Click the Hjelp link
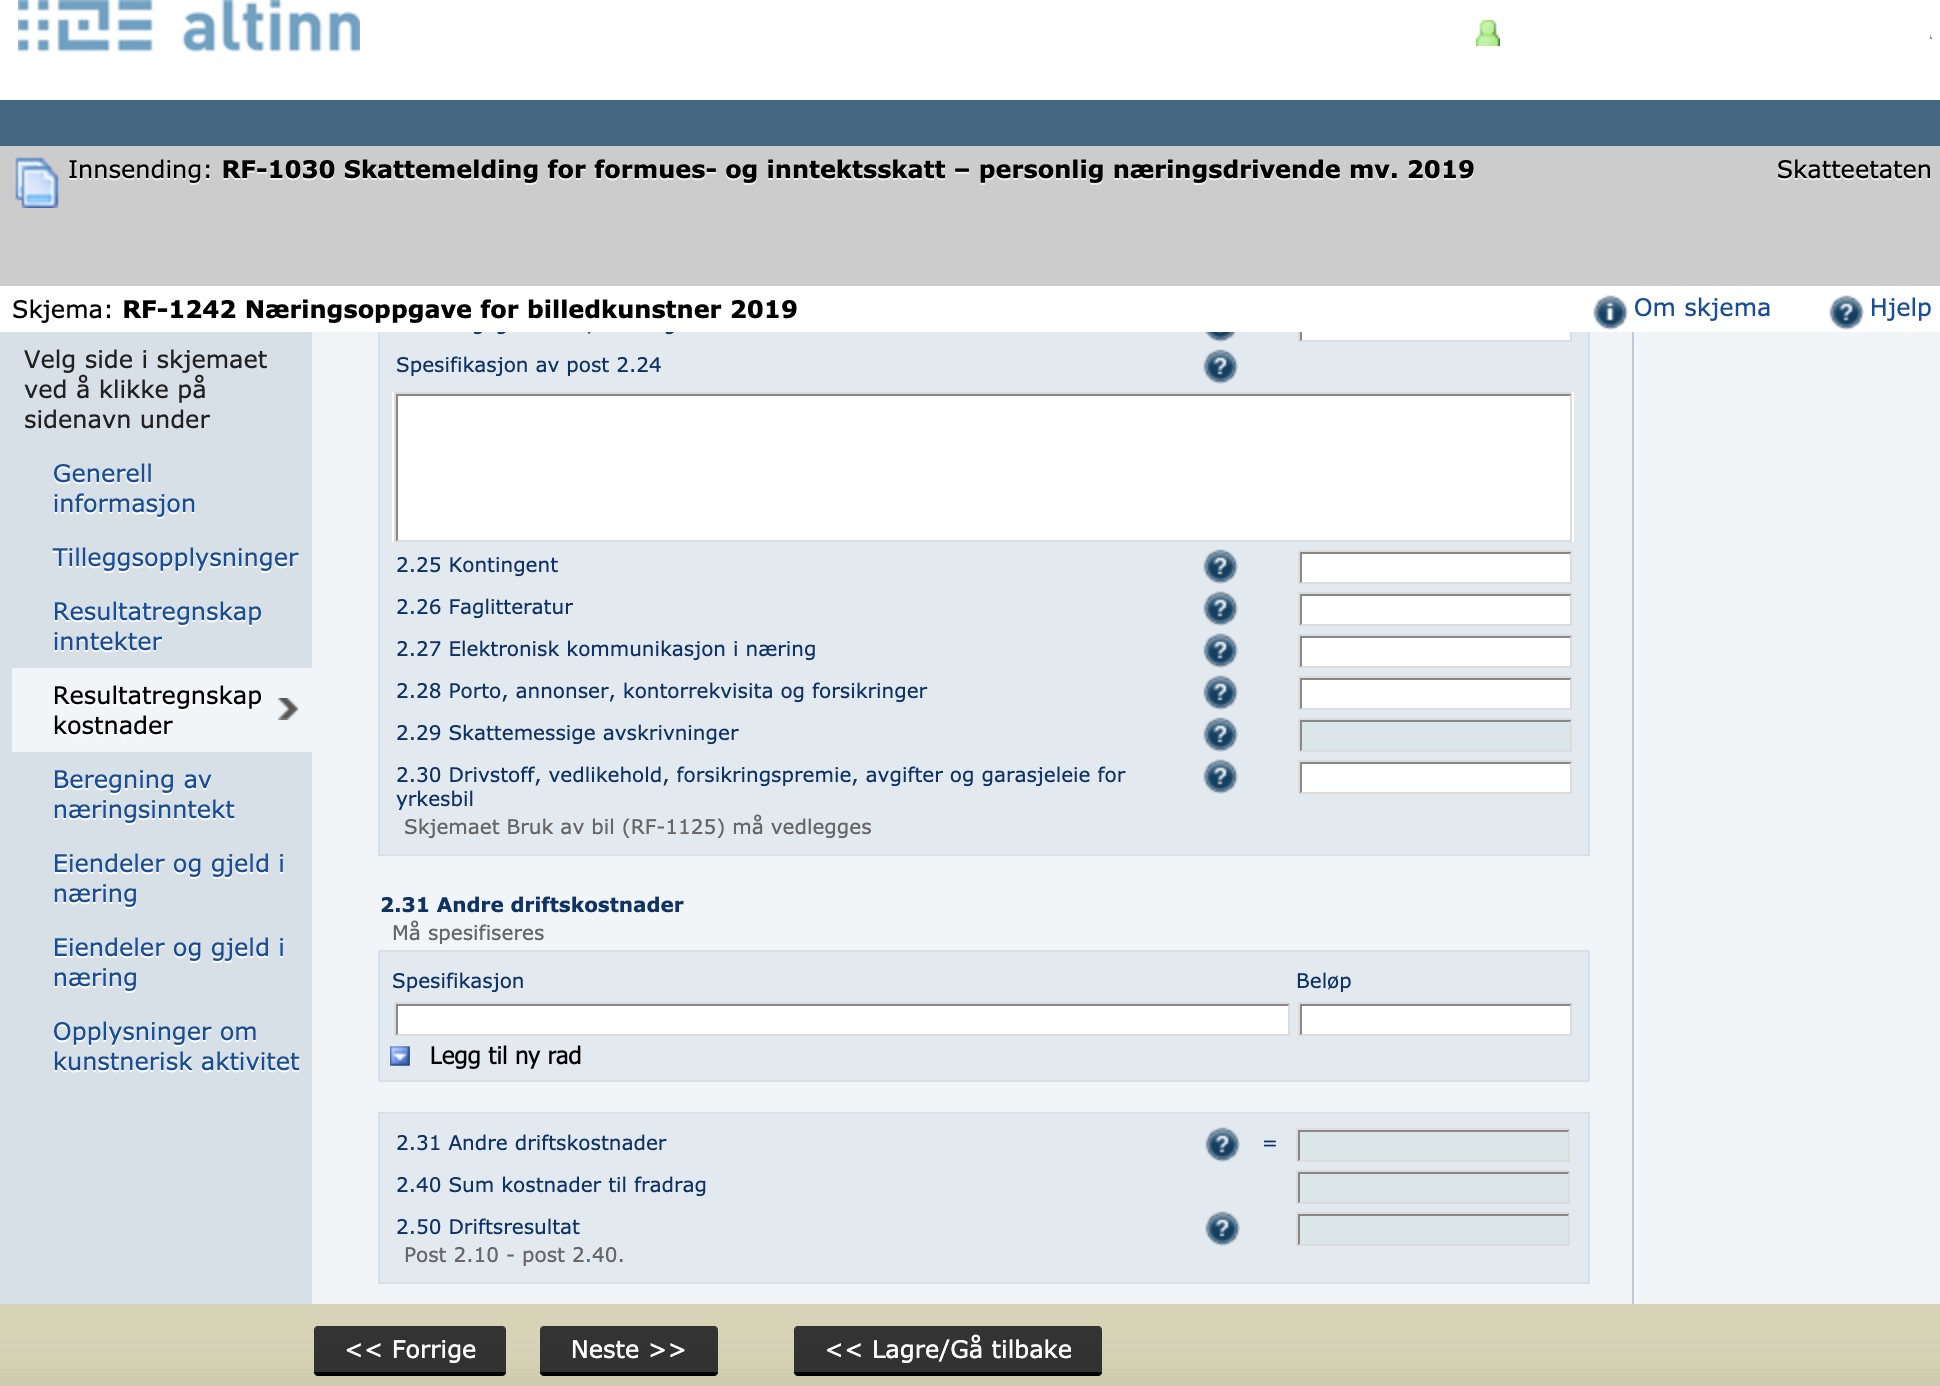Viewport: 1940px width, 1386px height. click(1899, 308)
